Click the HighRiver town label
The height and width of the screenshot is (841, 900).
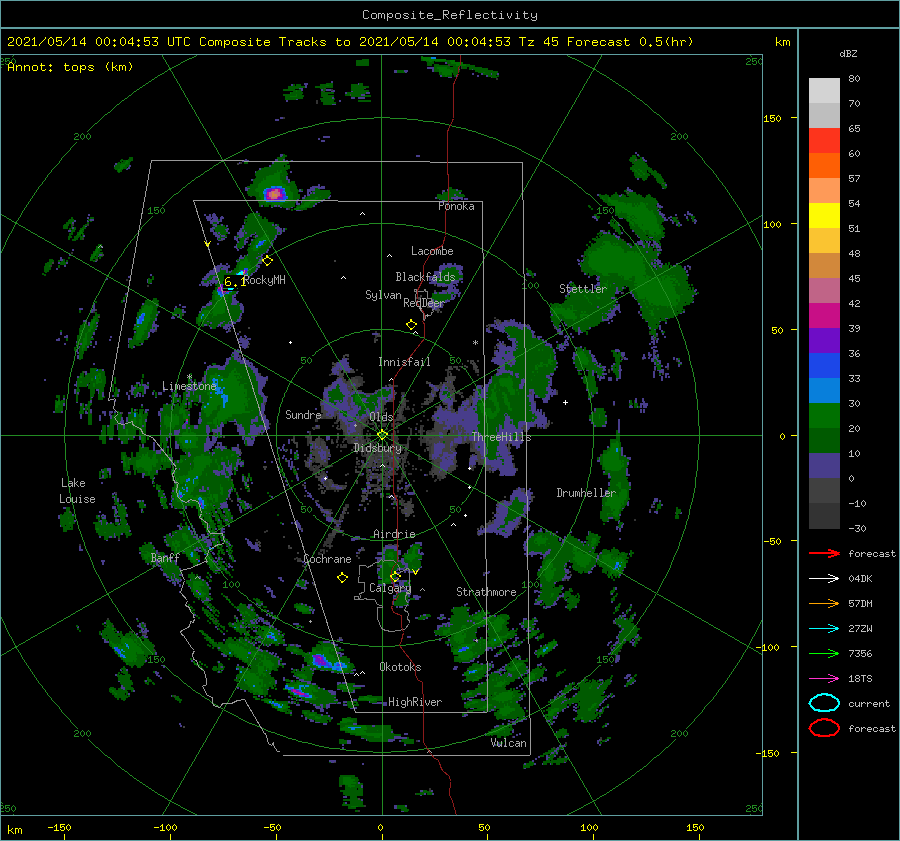(415, 702)
